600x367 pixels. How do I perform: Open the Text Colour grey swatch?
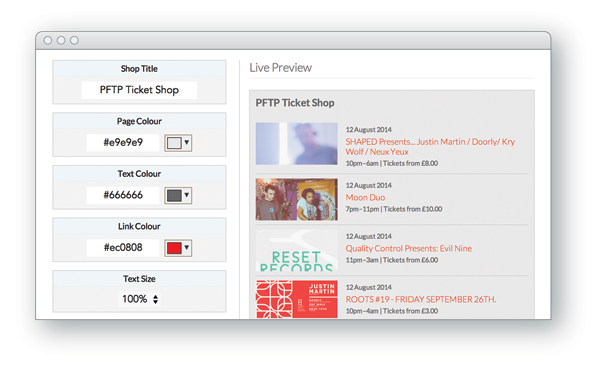click(x=174, y=196)
